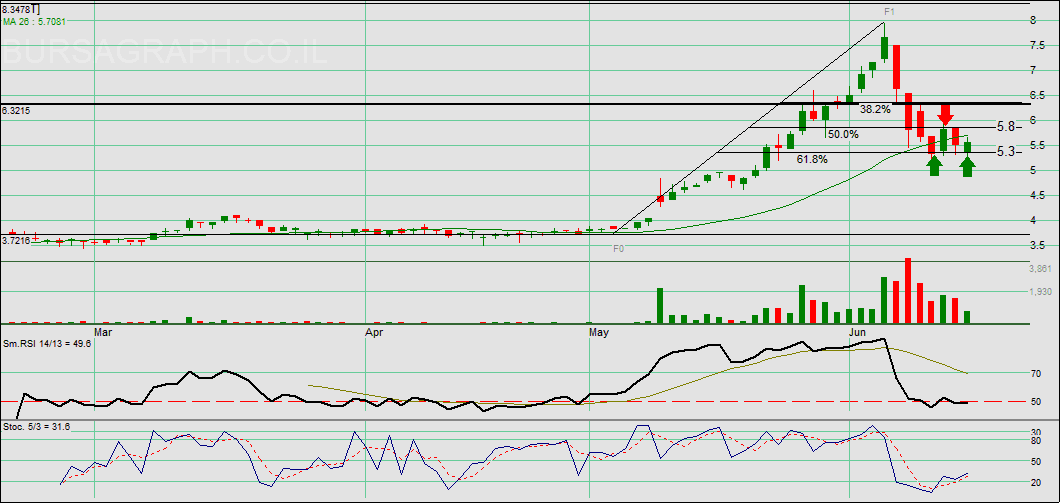Click the red down arrow marker
The width and height of the screenshot is (1060, 503).
[x=944, y=113]
